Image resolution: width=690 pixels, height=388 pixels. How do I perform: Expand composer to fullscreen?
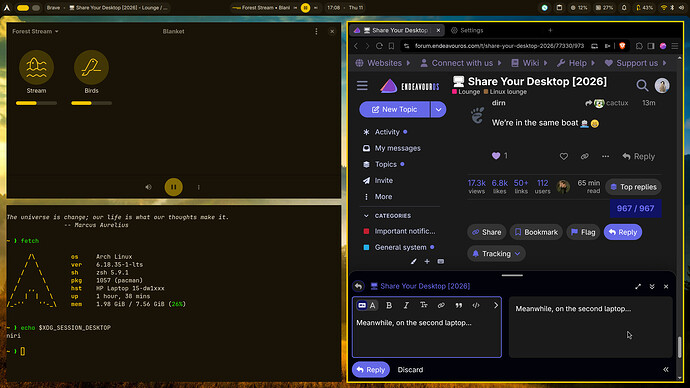click(638, 286)
